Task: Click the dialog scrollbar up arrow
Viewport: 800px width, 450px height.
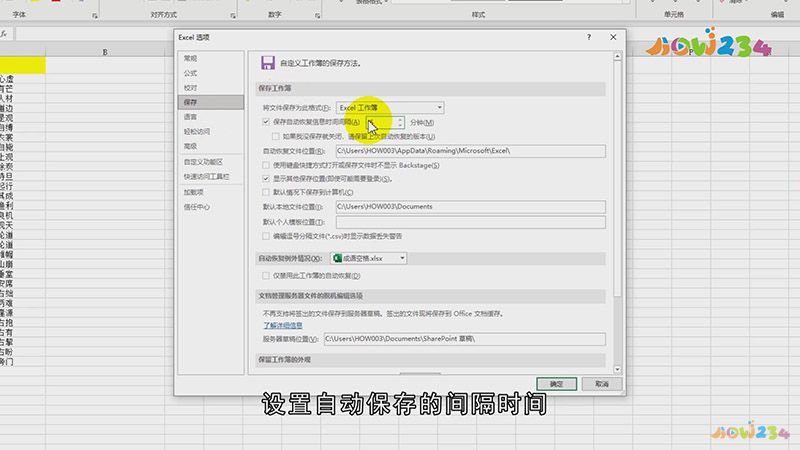Action: (x=617, y=56)
